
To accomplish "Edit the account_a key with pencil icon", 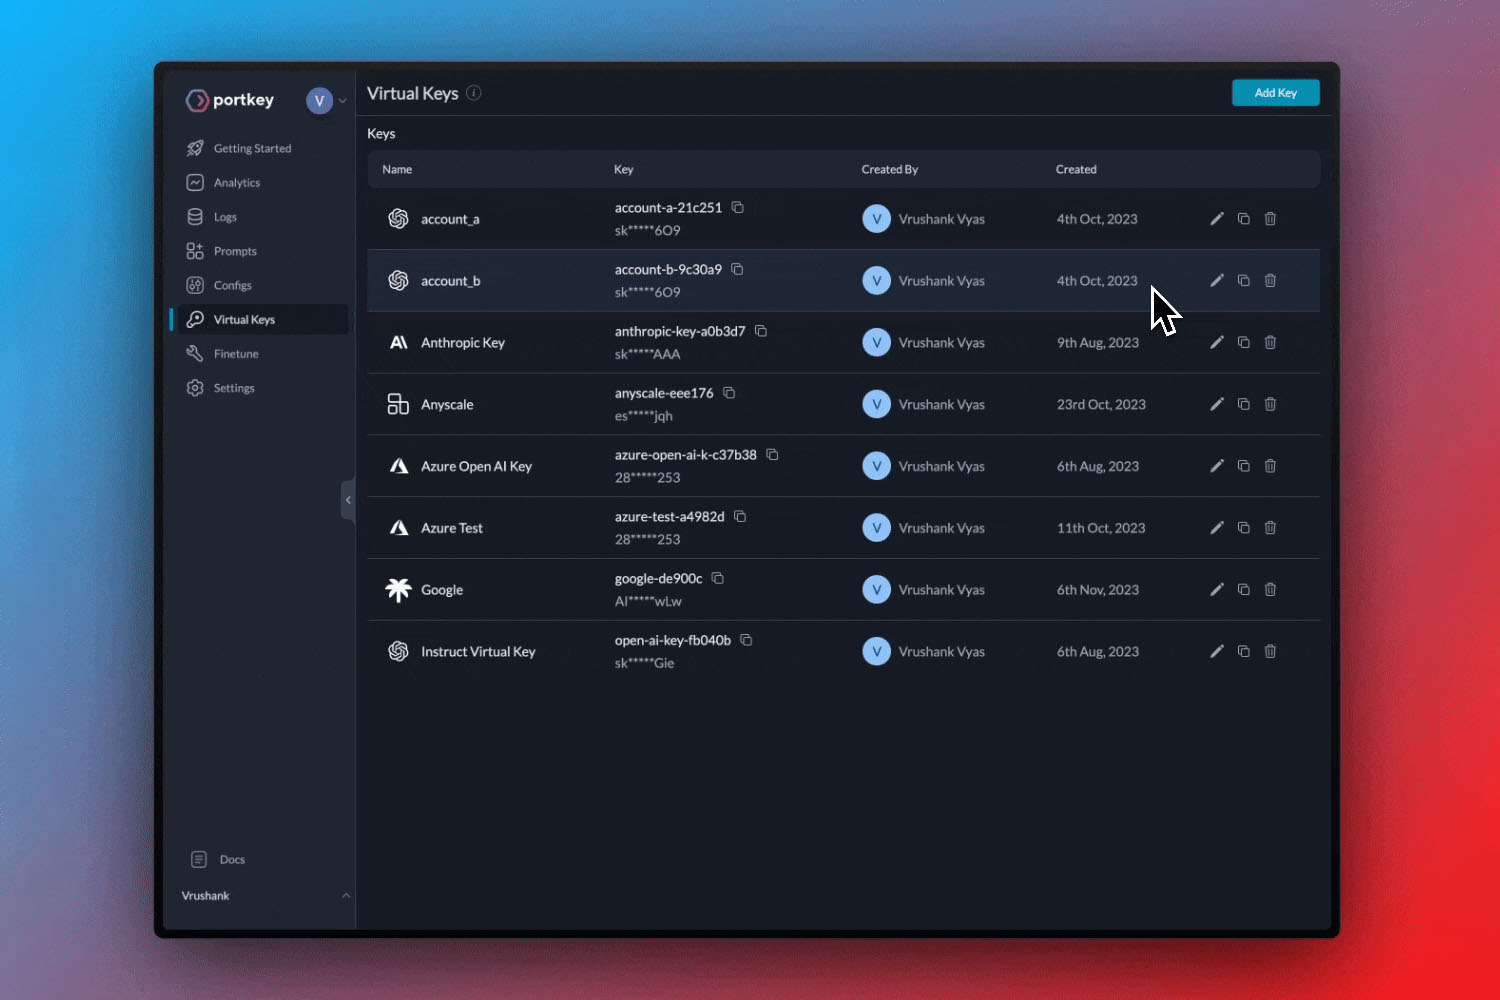I will (x=1217, y=219).
